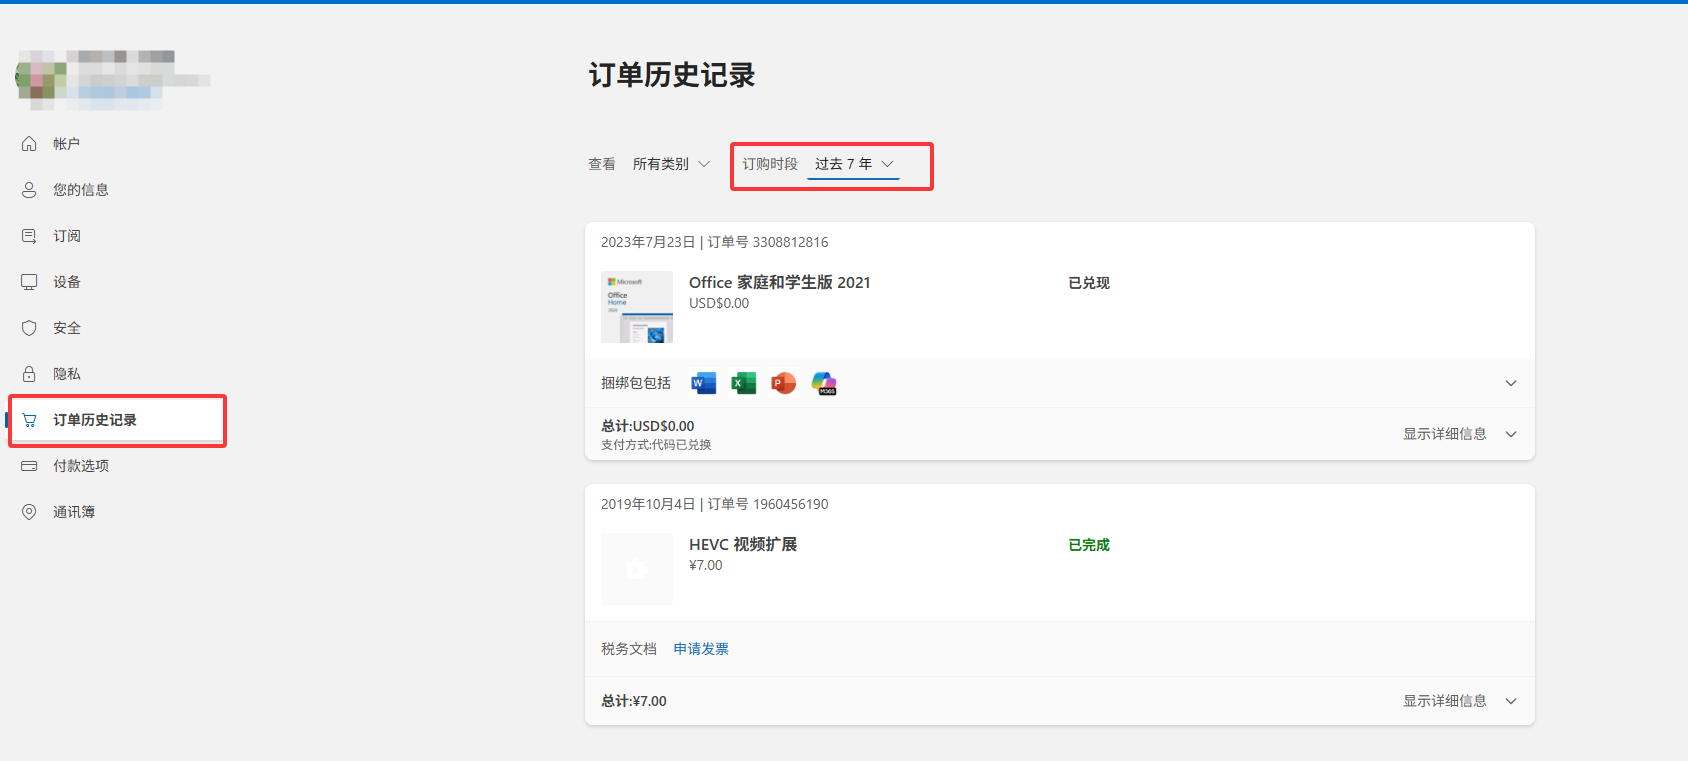Open the Office 家庭和学生版 2021 product title
1688x761 pixels.
780,283
